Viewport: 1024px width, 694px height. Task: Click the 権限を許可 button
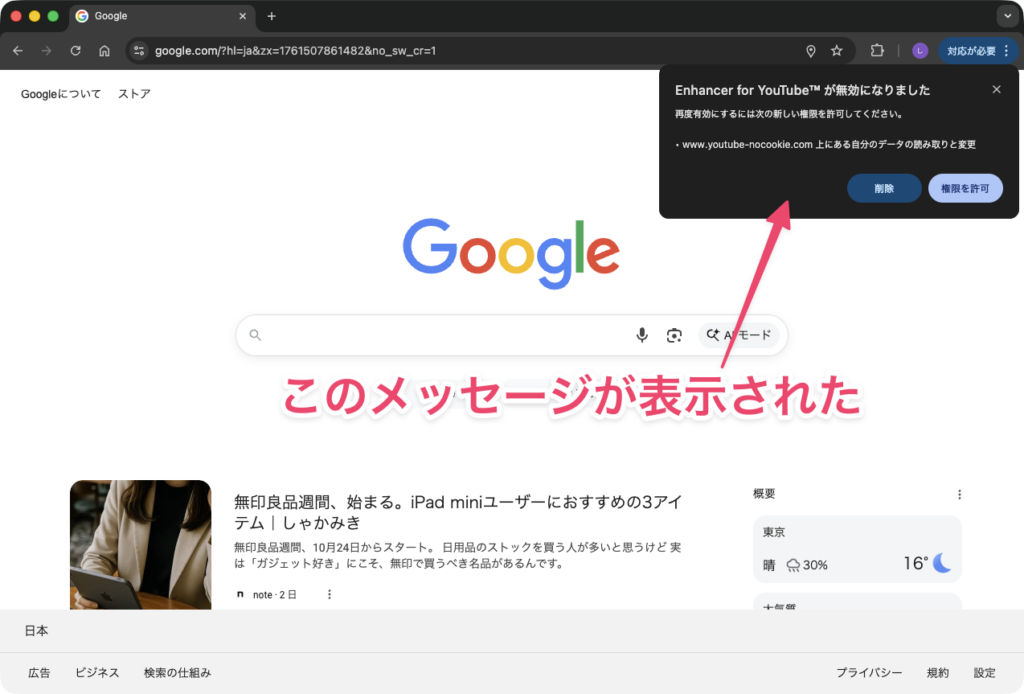(x=965, y=188)
